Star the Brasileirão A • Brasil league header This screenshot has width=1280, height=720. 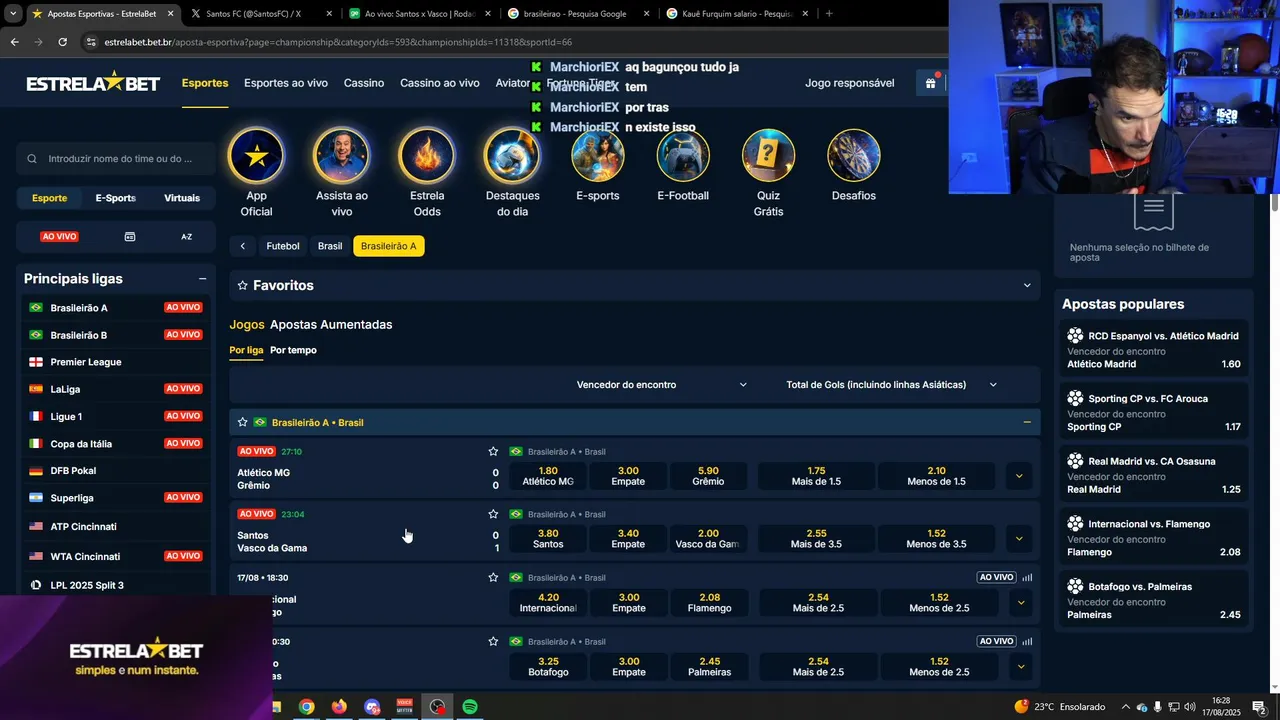point(242,422)
